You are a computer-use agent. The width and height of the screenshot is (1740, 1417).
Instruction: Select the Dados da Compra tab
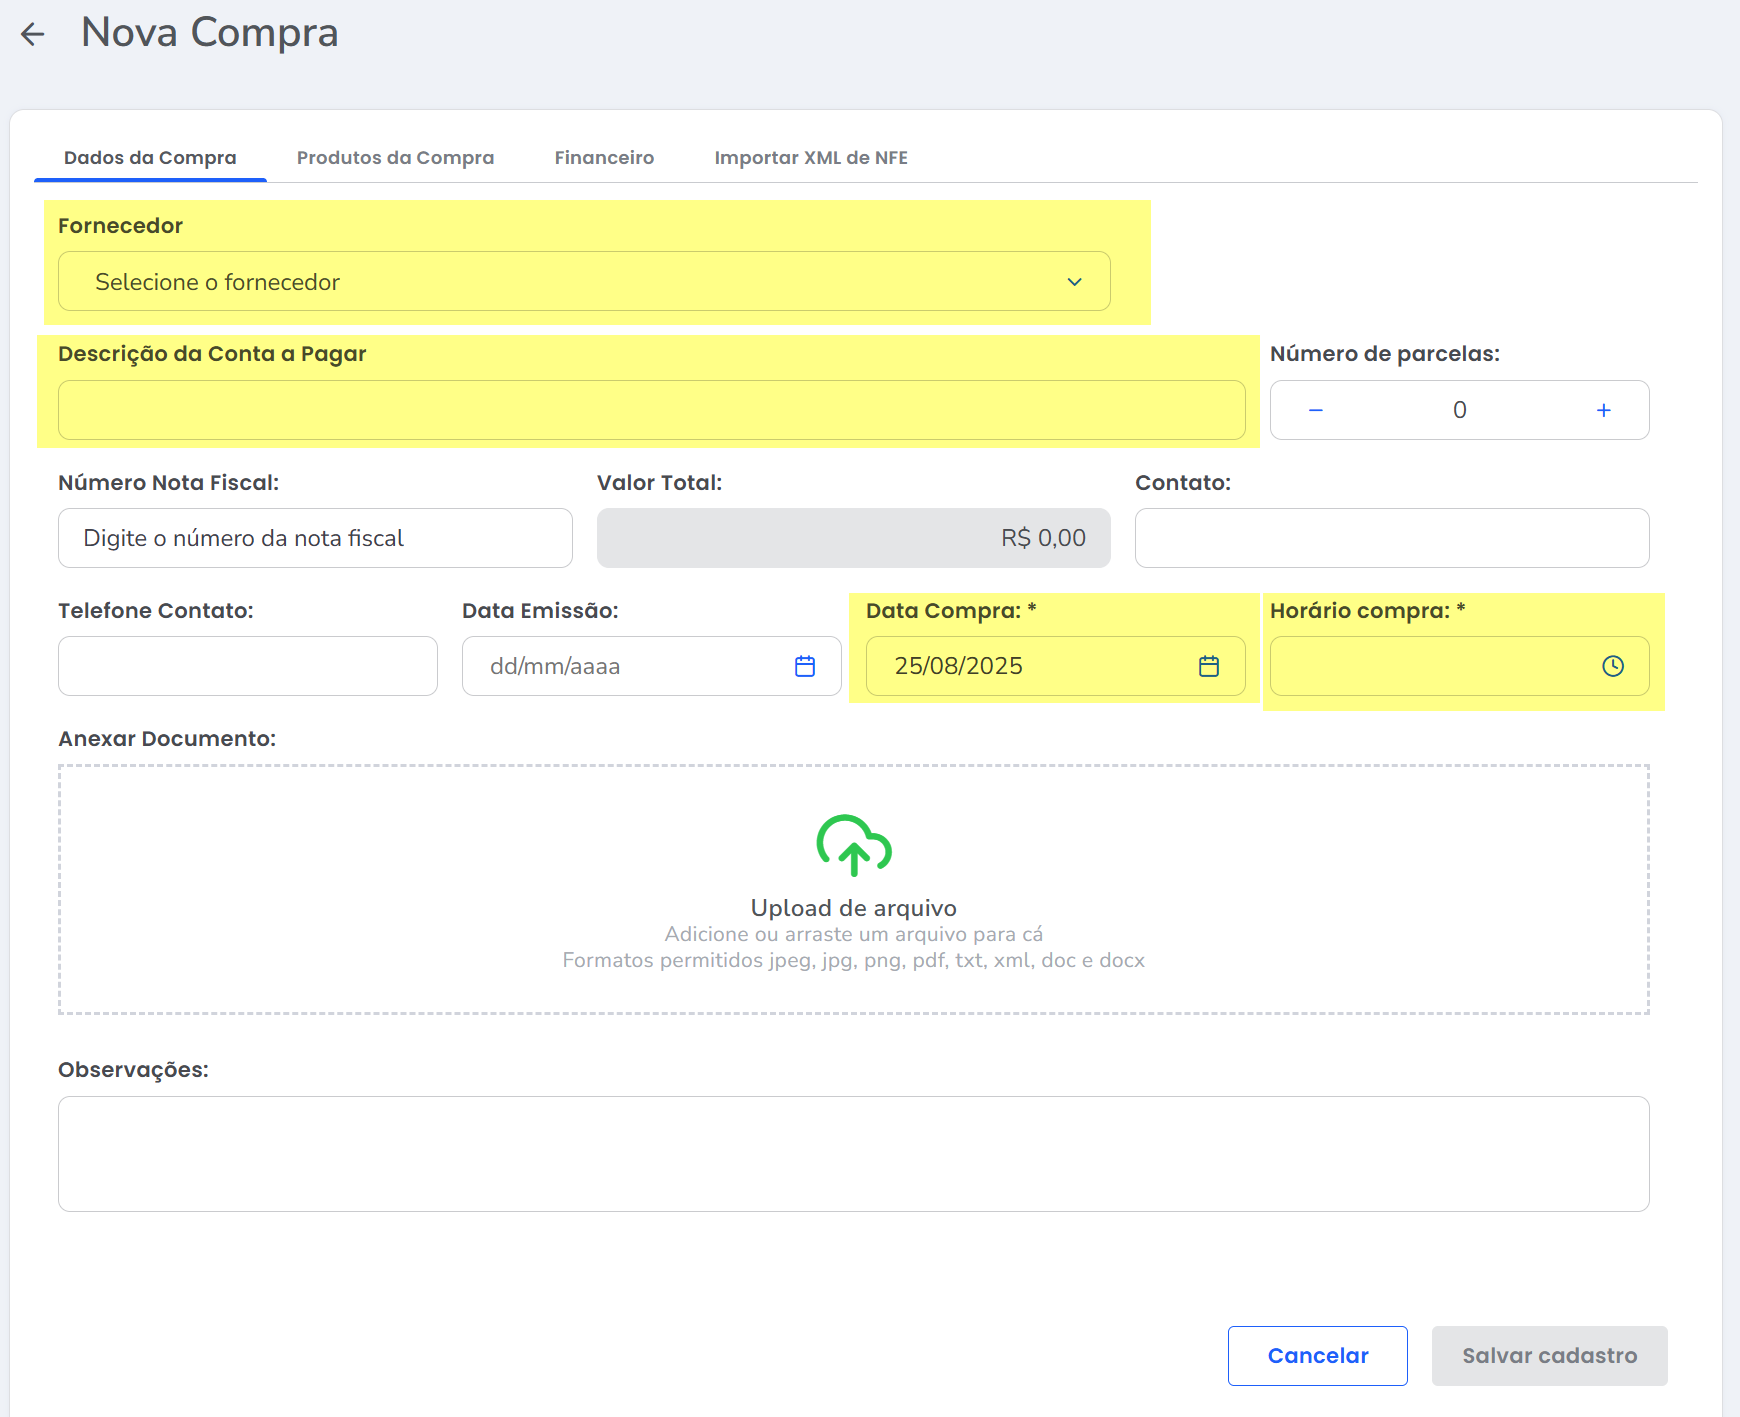(x=150, y=158)
